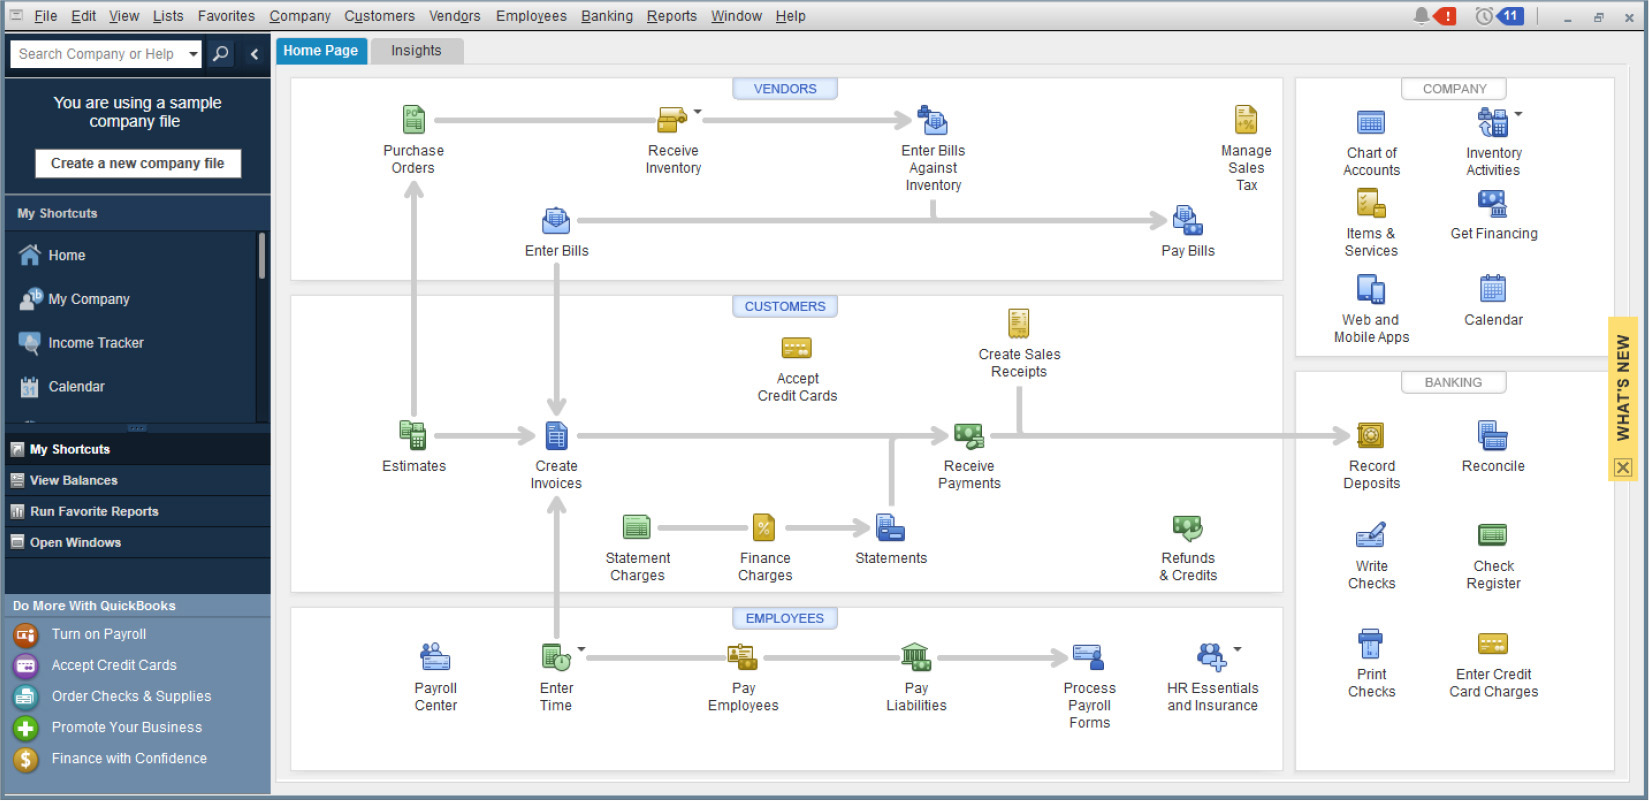Close the What's New side tab
The image size is (1649, 801).
(1622, 467)
